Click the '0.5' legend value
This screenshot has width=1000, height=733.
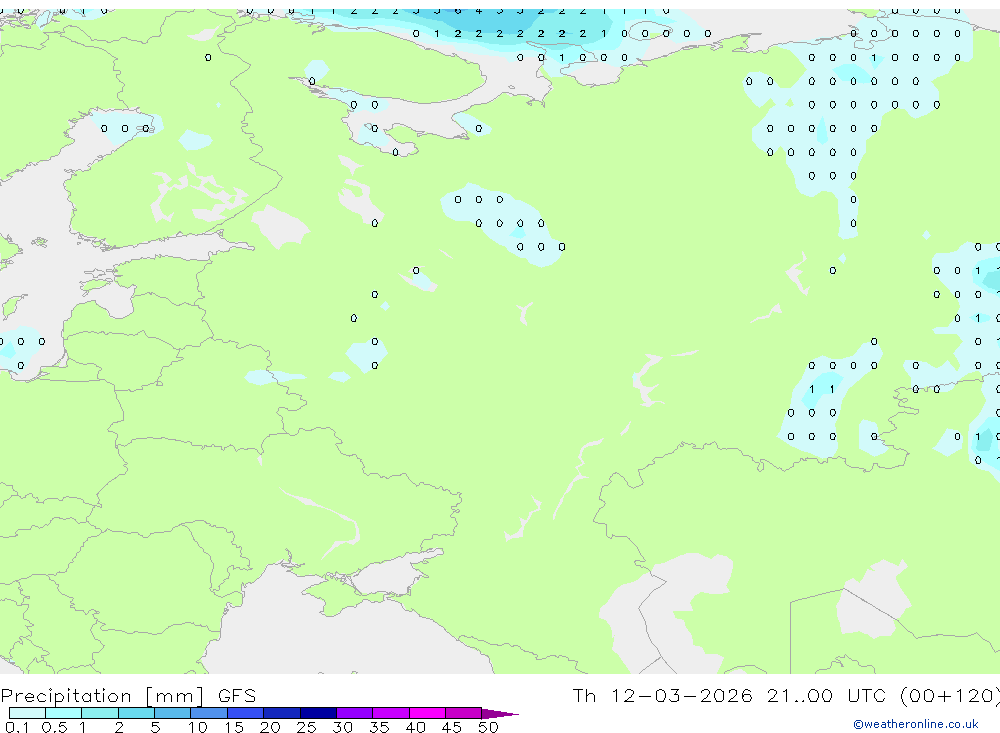click(54, 727)
